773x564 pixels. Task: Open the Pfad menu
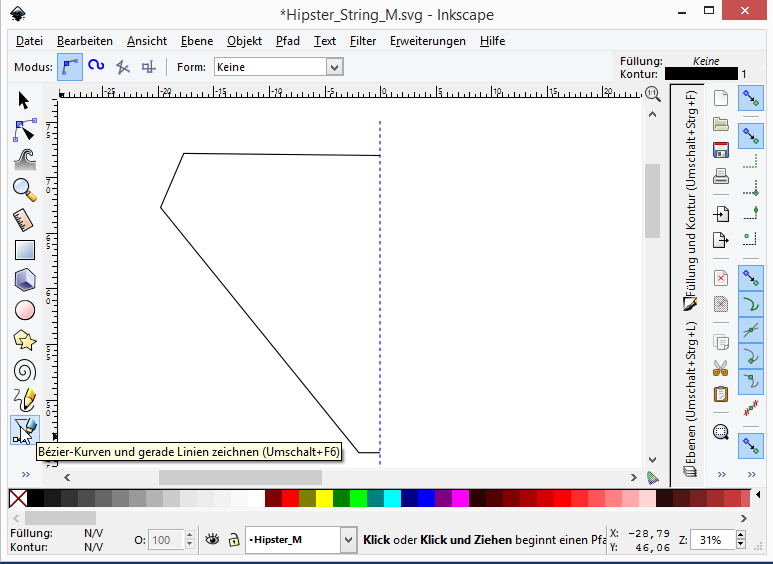click(288, 41)
